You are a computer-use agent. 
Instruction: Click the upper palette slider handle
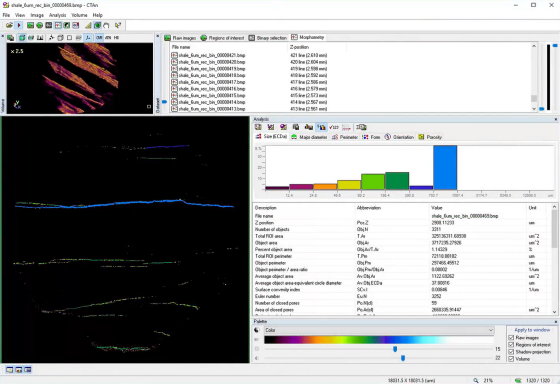[x=395, y=349]
